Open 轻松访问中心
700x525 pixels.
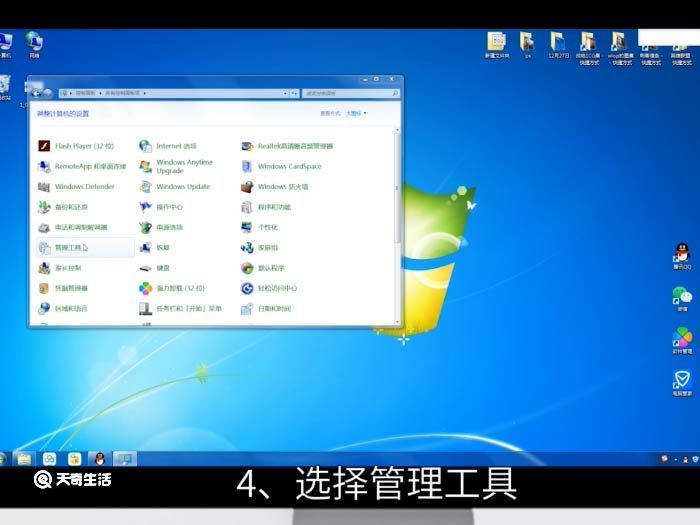coord(269,288)
